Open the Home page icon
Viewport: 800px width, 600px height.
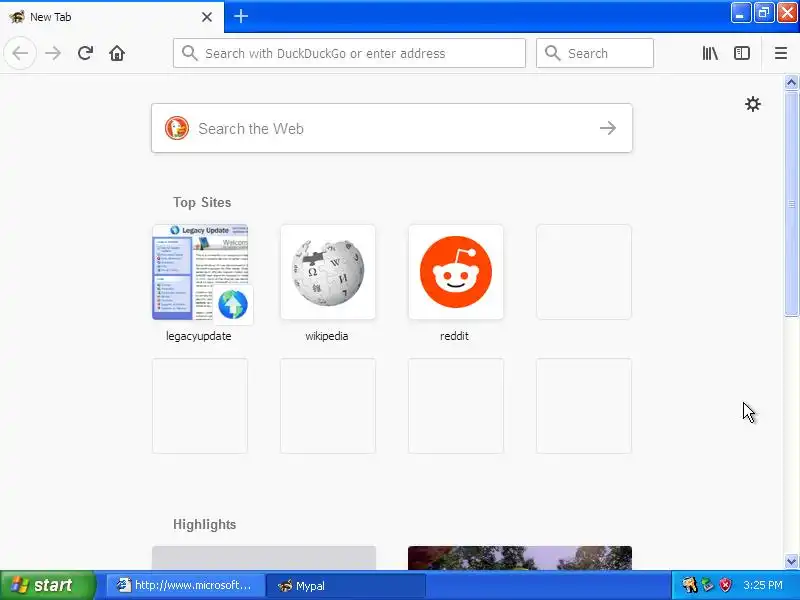pos(117,53)
